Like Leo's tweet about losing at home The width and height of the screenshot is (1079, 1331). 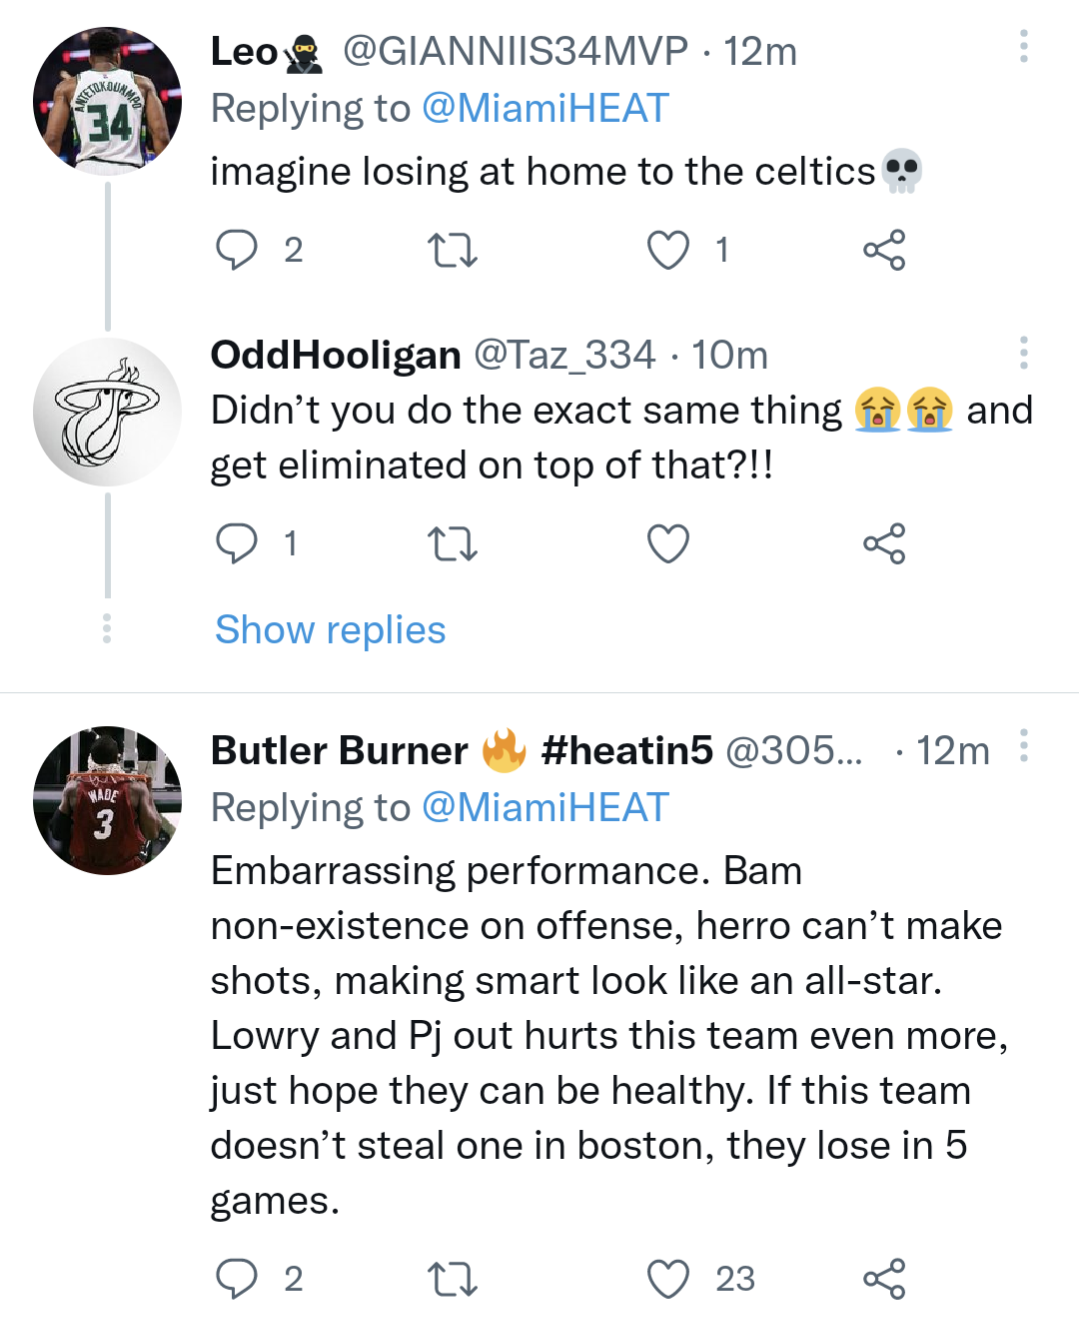point(668,250)
